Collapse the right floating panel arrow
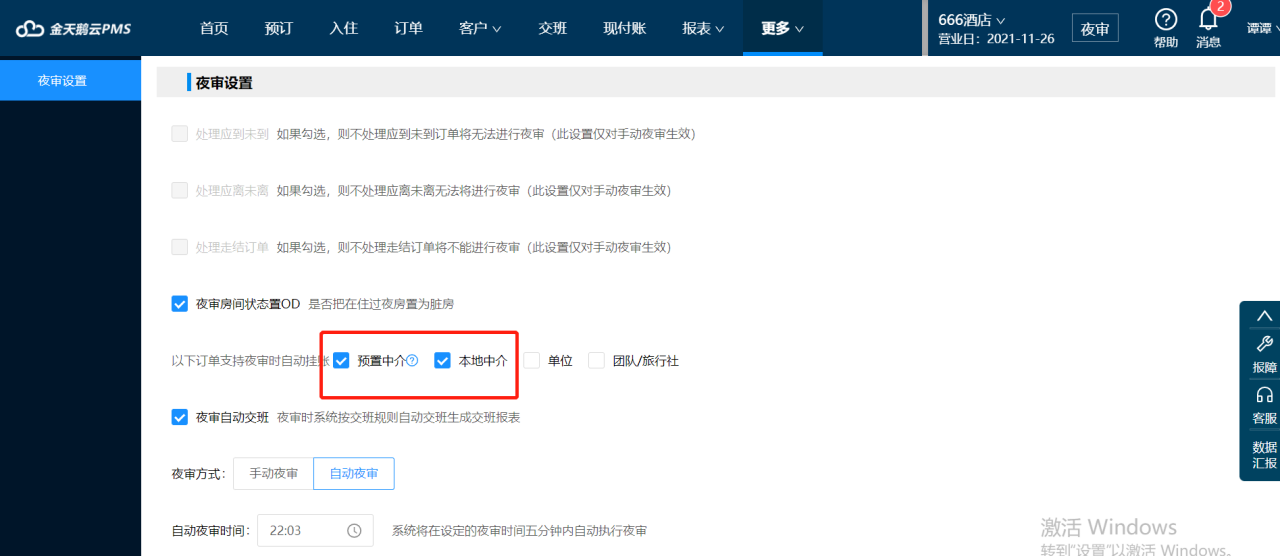Screen dimensions: 1280x556 [1265, 316]
